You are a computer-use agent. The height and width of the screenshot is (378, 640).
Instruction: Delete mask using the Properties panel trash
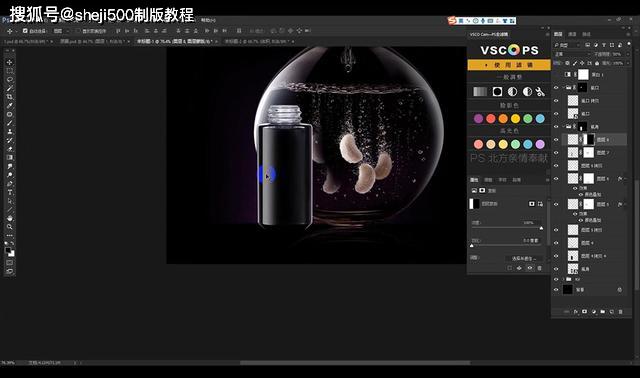(x=540, y=268)
